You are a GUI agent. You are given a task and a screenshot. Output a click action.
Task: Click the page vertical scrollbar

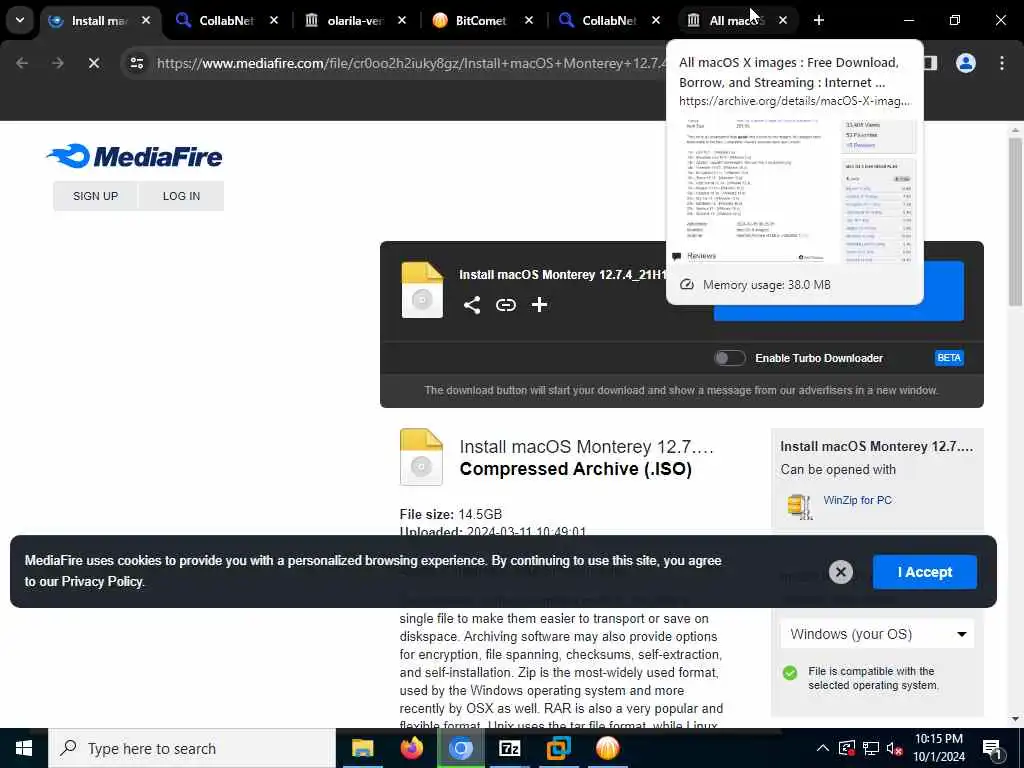click(x=1015, y=222)
